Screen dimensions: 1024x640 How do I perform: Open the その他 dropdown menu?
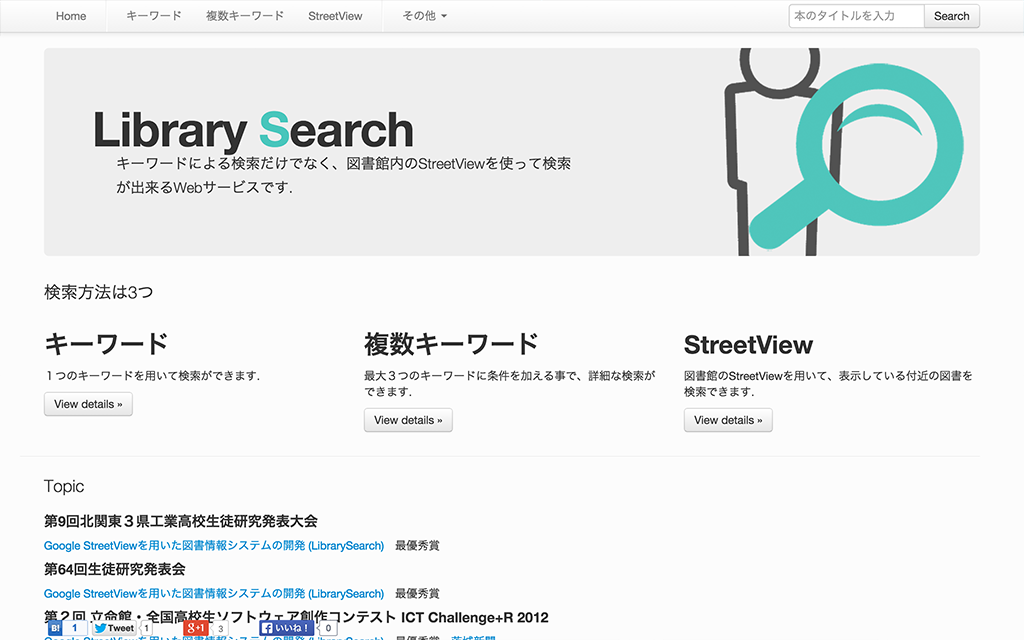click(x=424, y=16)
